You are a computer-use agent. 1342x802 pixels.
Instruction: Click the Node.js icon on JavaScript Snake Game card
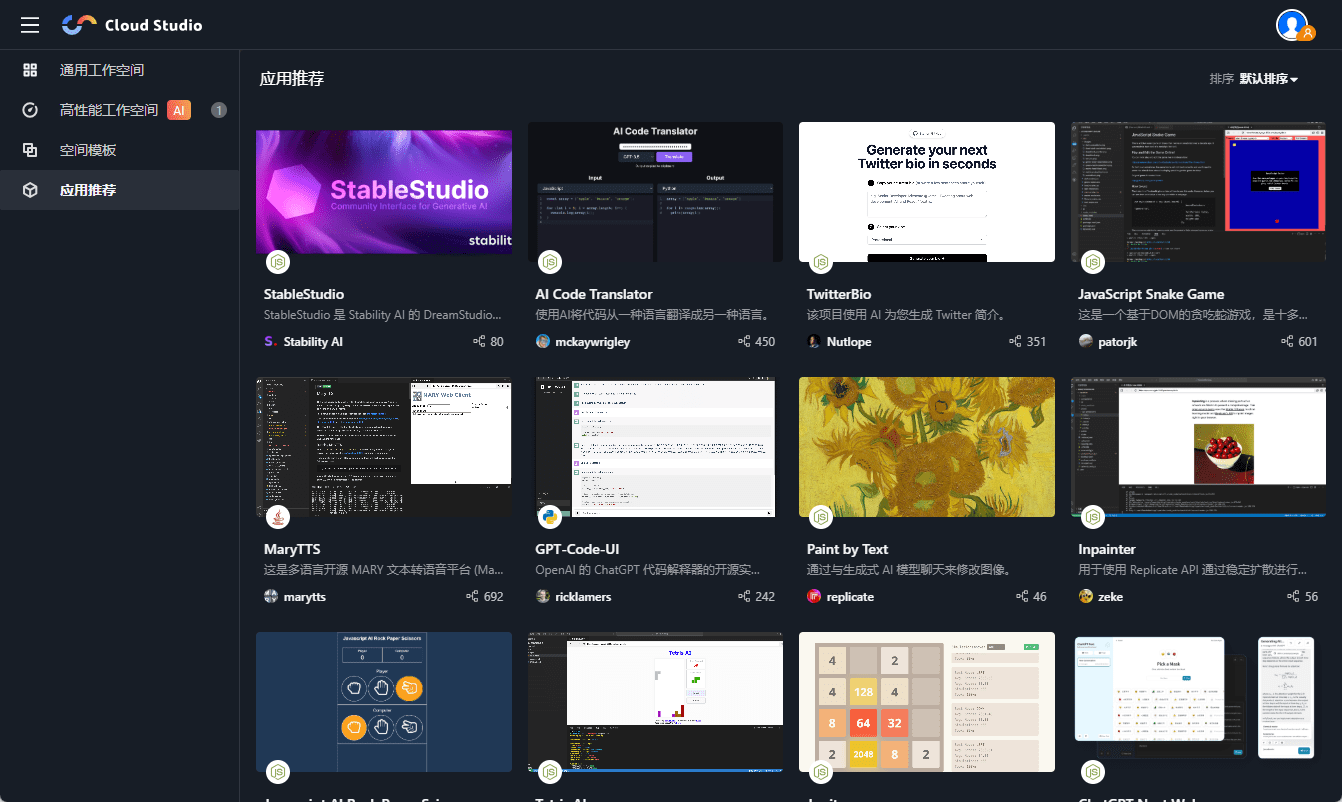(1093, 262)
